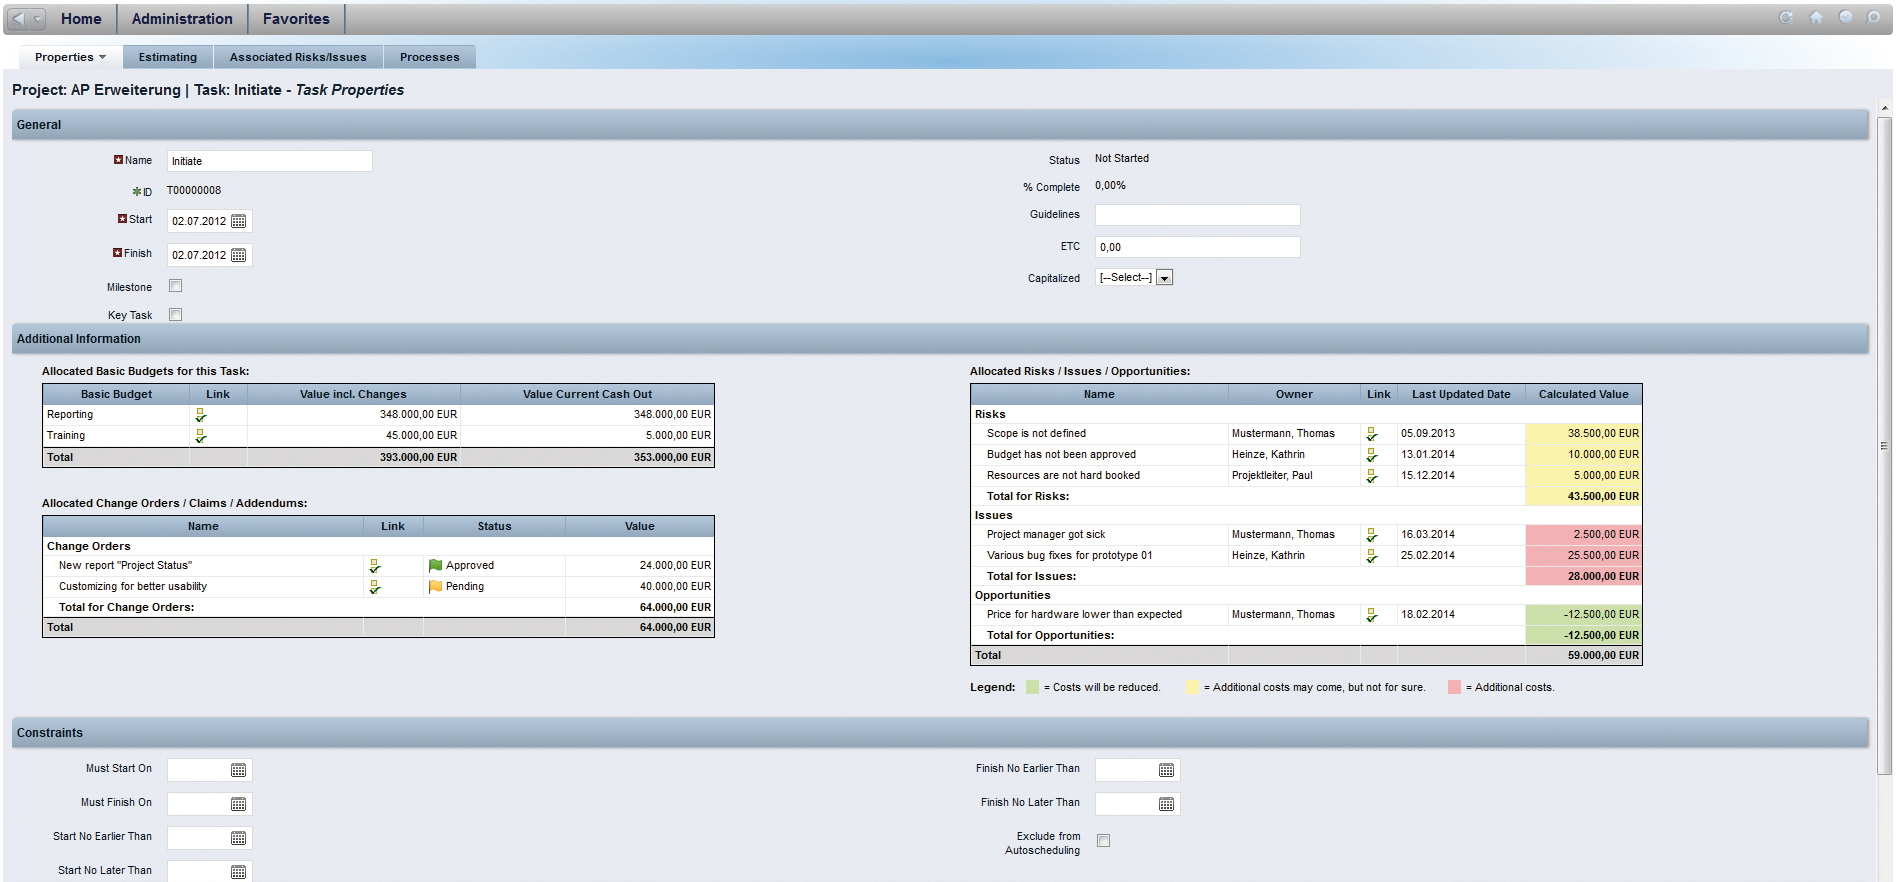This screenshot has width=1897, height=882.
Task: Open the Must Start On calendar
Action: coord(239,770)
